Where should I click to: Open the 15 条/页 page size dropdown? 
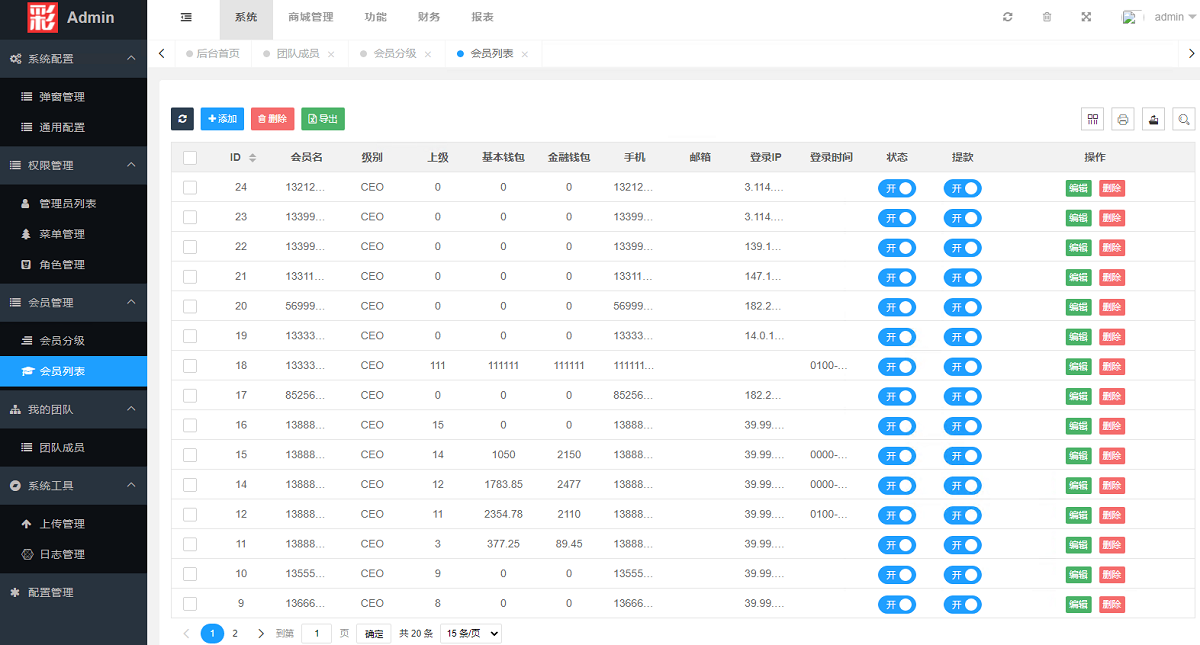[470, 633]
